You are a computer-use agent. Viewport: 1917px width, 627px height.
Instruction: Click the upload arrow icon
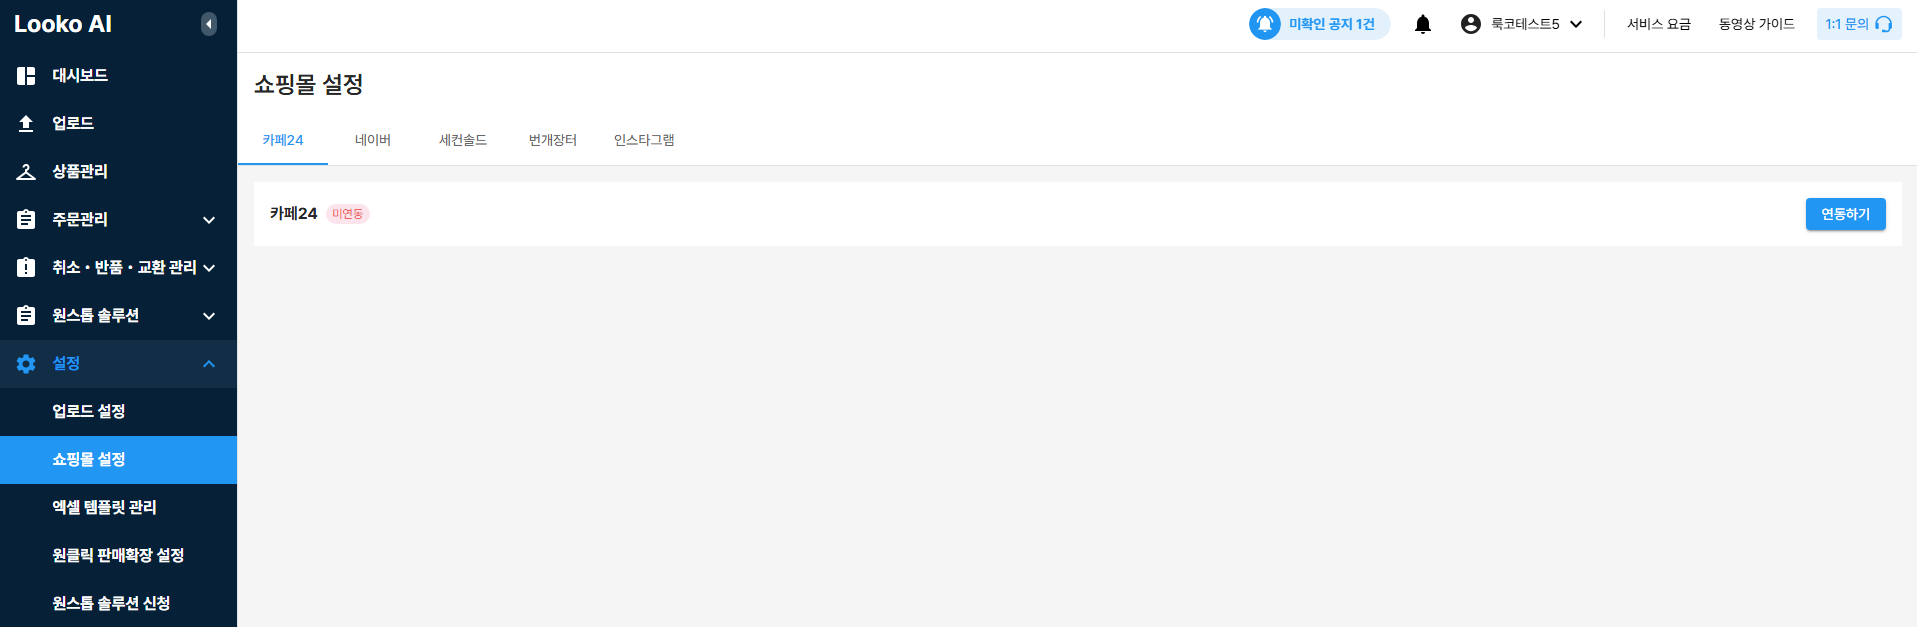[x=26, y=124]
